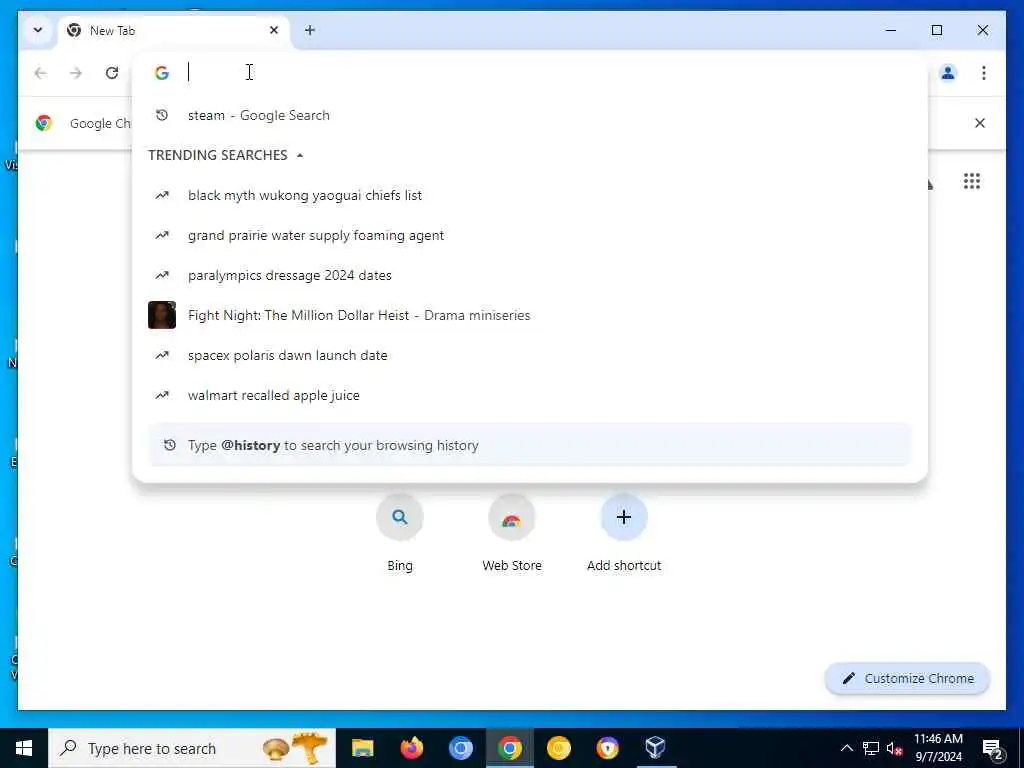
Task: Open the Chrome Canary yellow taskbar icon
Action: [558, 748]
